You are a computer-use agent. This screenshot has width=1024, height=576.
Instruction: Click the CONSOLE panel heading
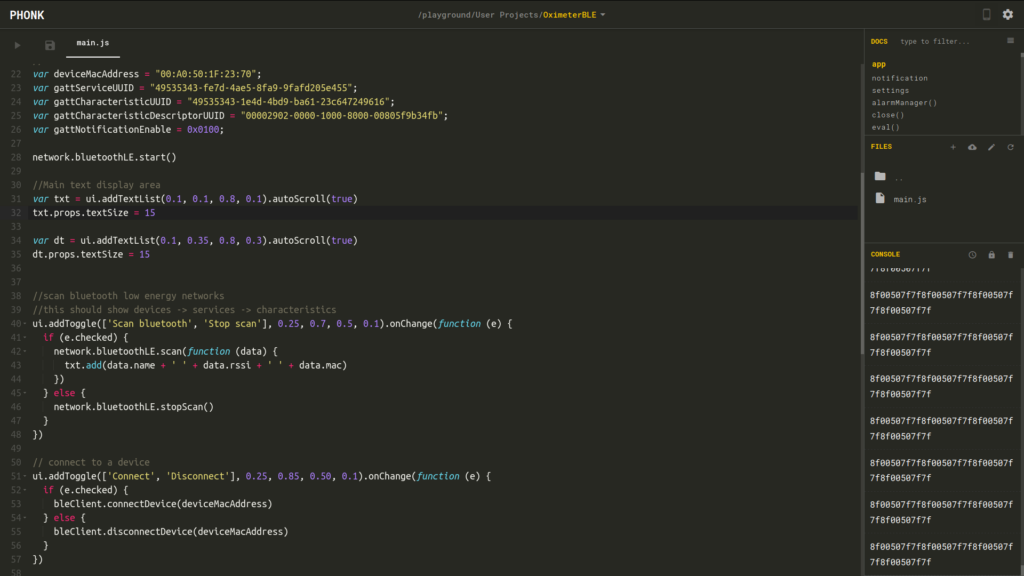(x=885, y=255)
